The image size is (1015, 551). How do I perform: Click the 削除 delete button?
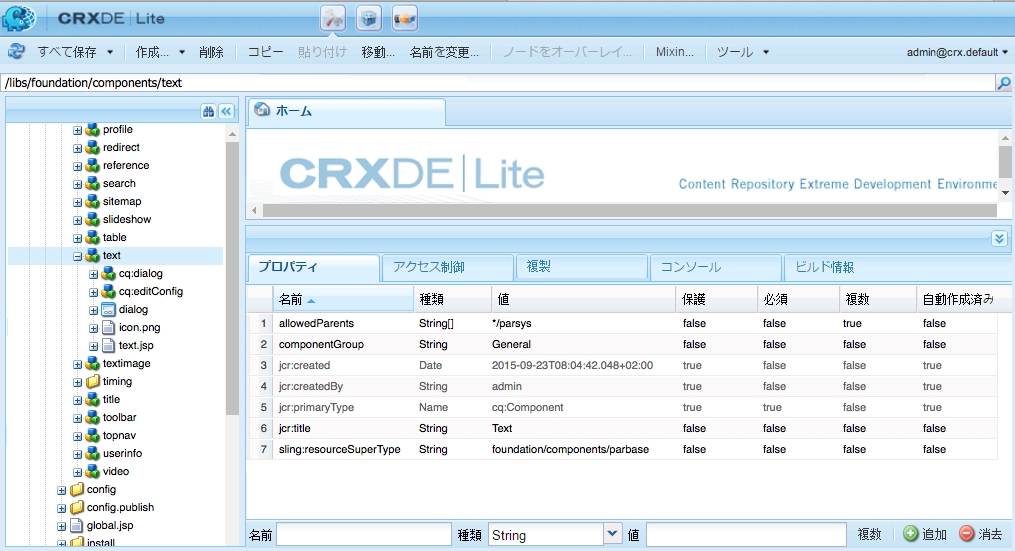211,52
